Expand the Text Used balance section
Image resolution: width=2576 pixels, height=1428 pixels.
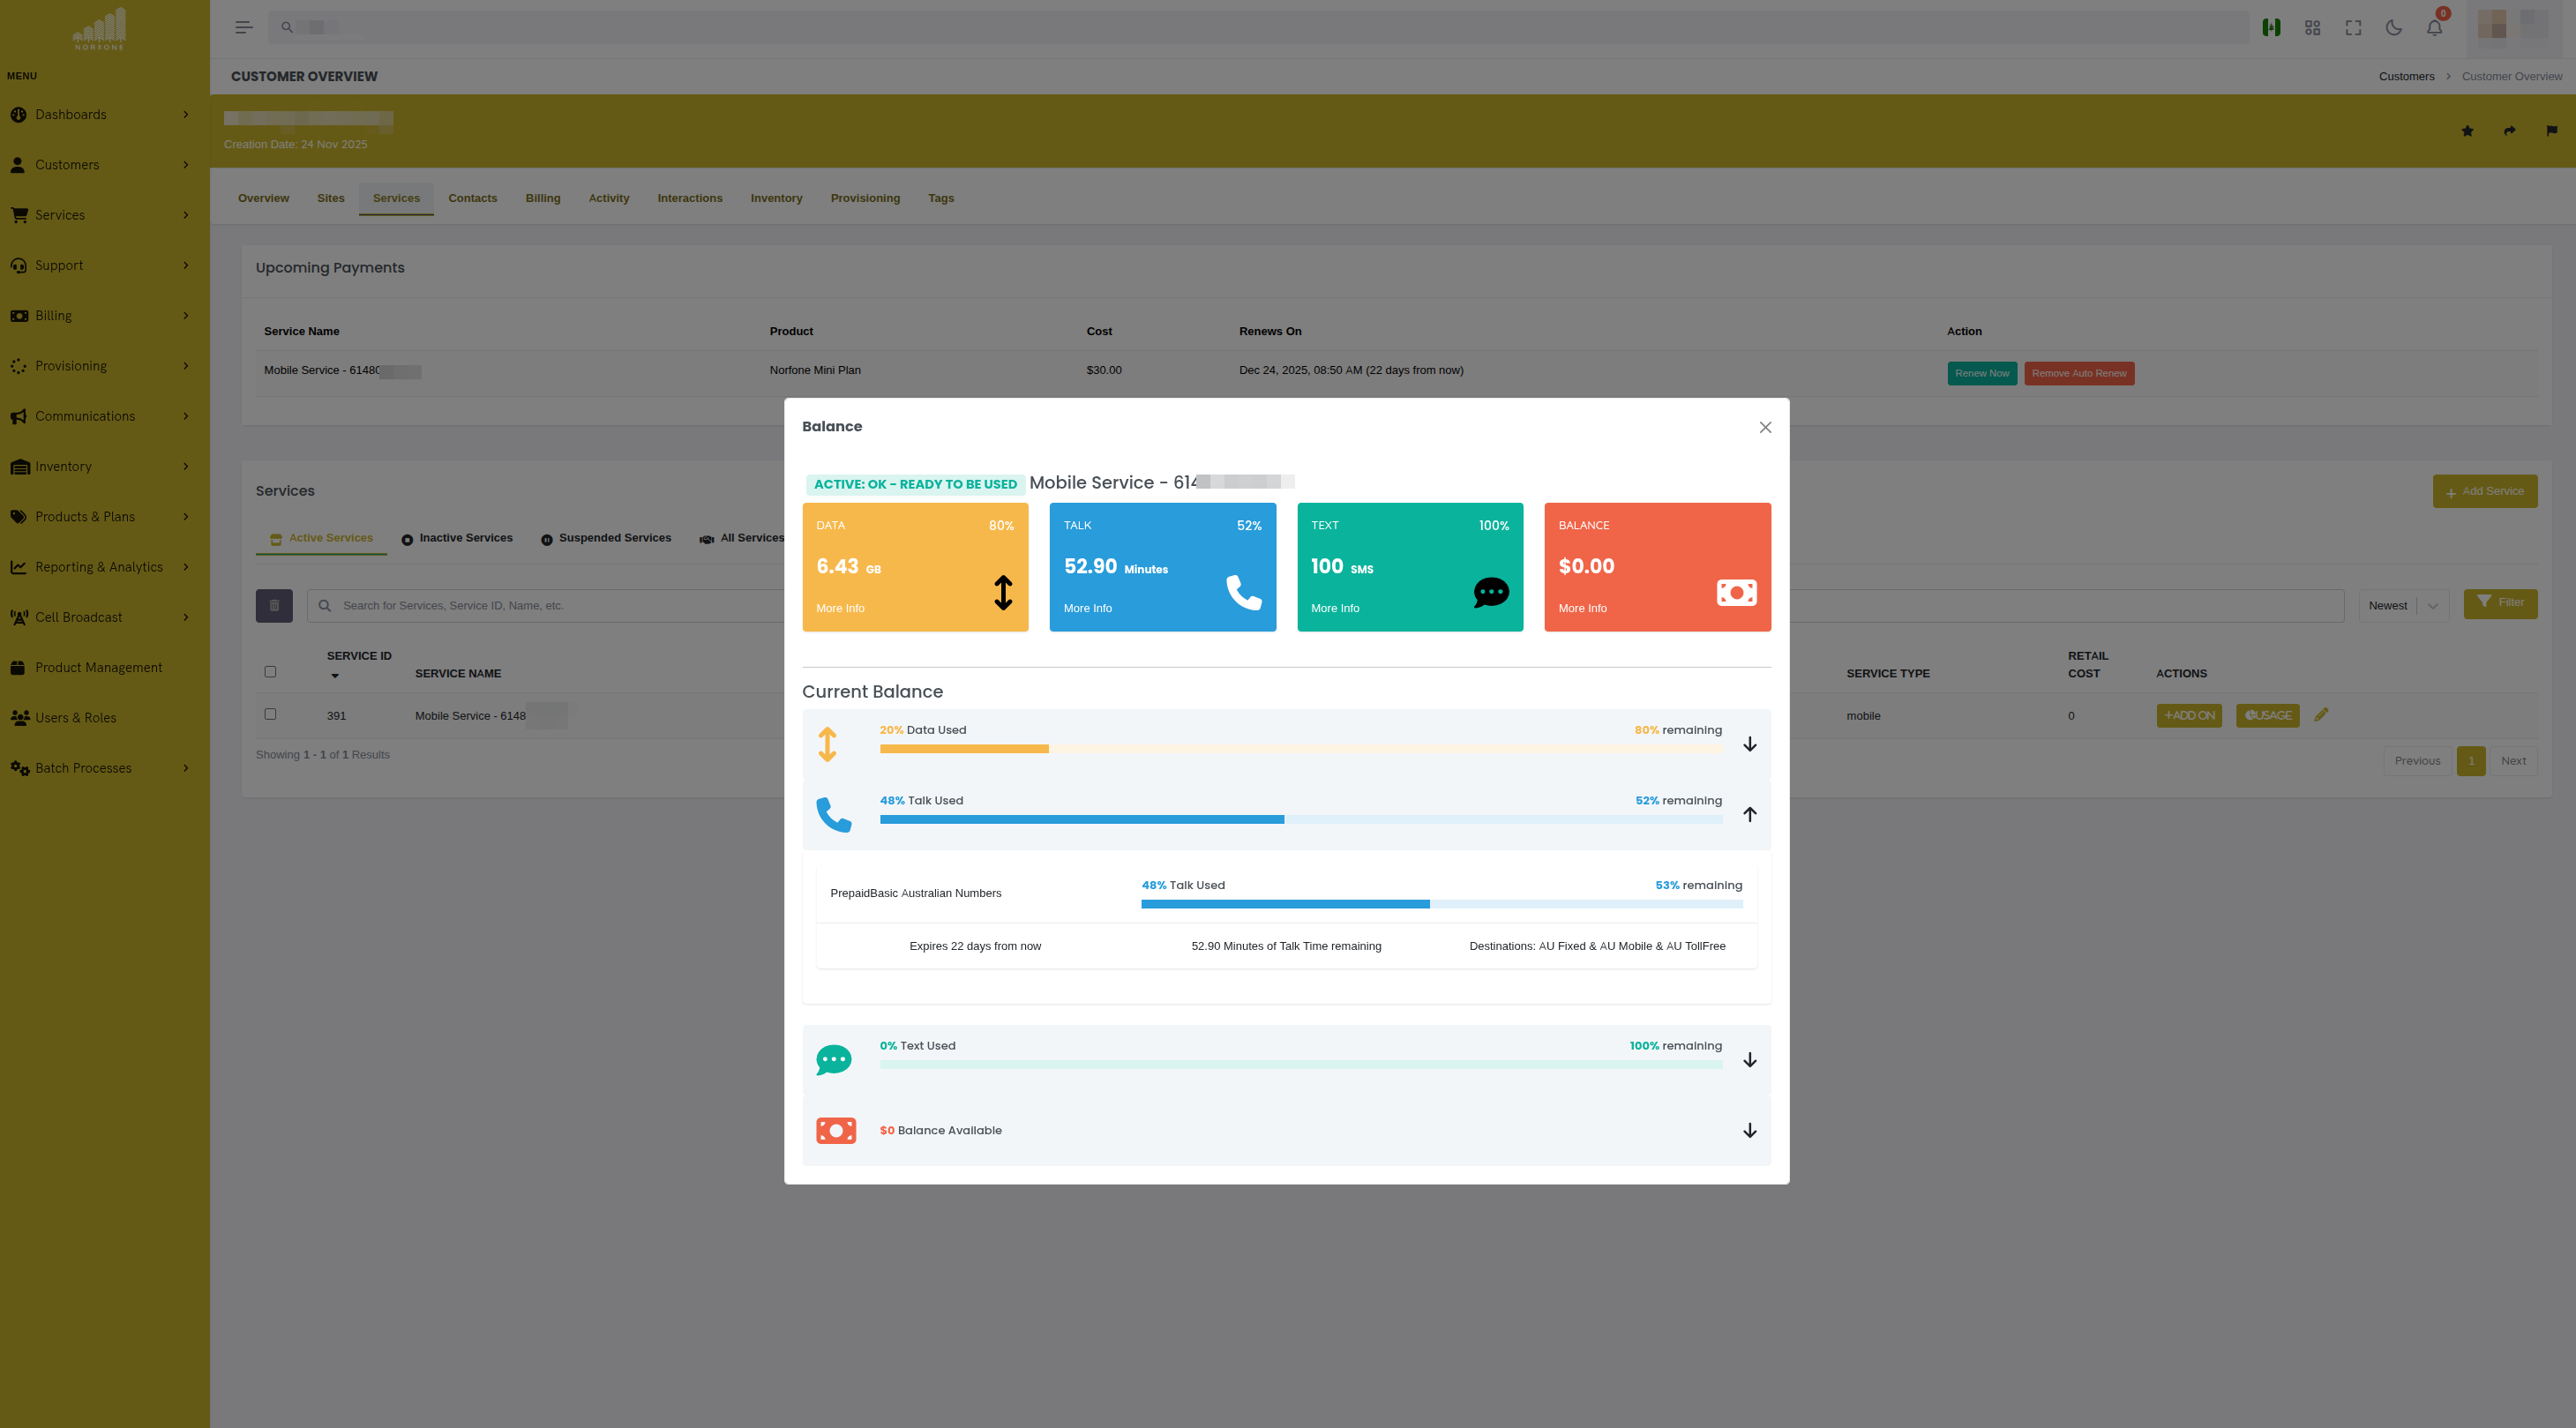point(1749,1059)
